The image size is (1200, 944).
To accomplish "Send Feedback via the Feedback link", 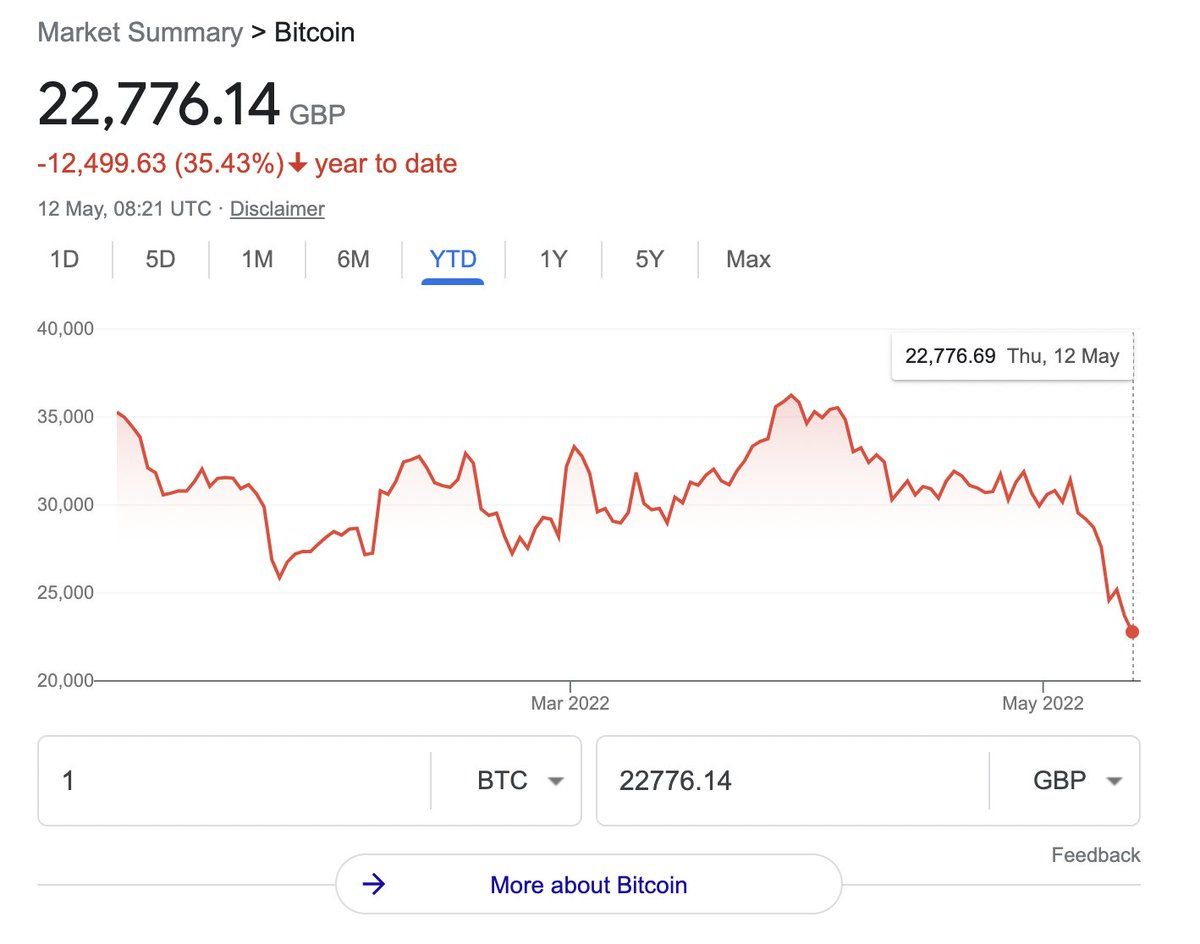I will click(x=1095, y=855).
